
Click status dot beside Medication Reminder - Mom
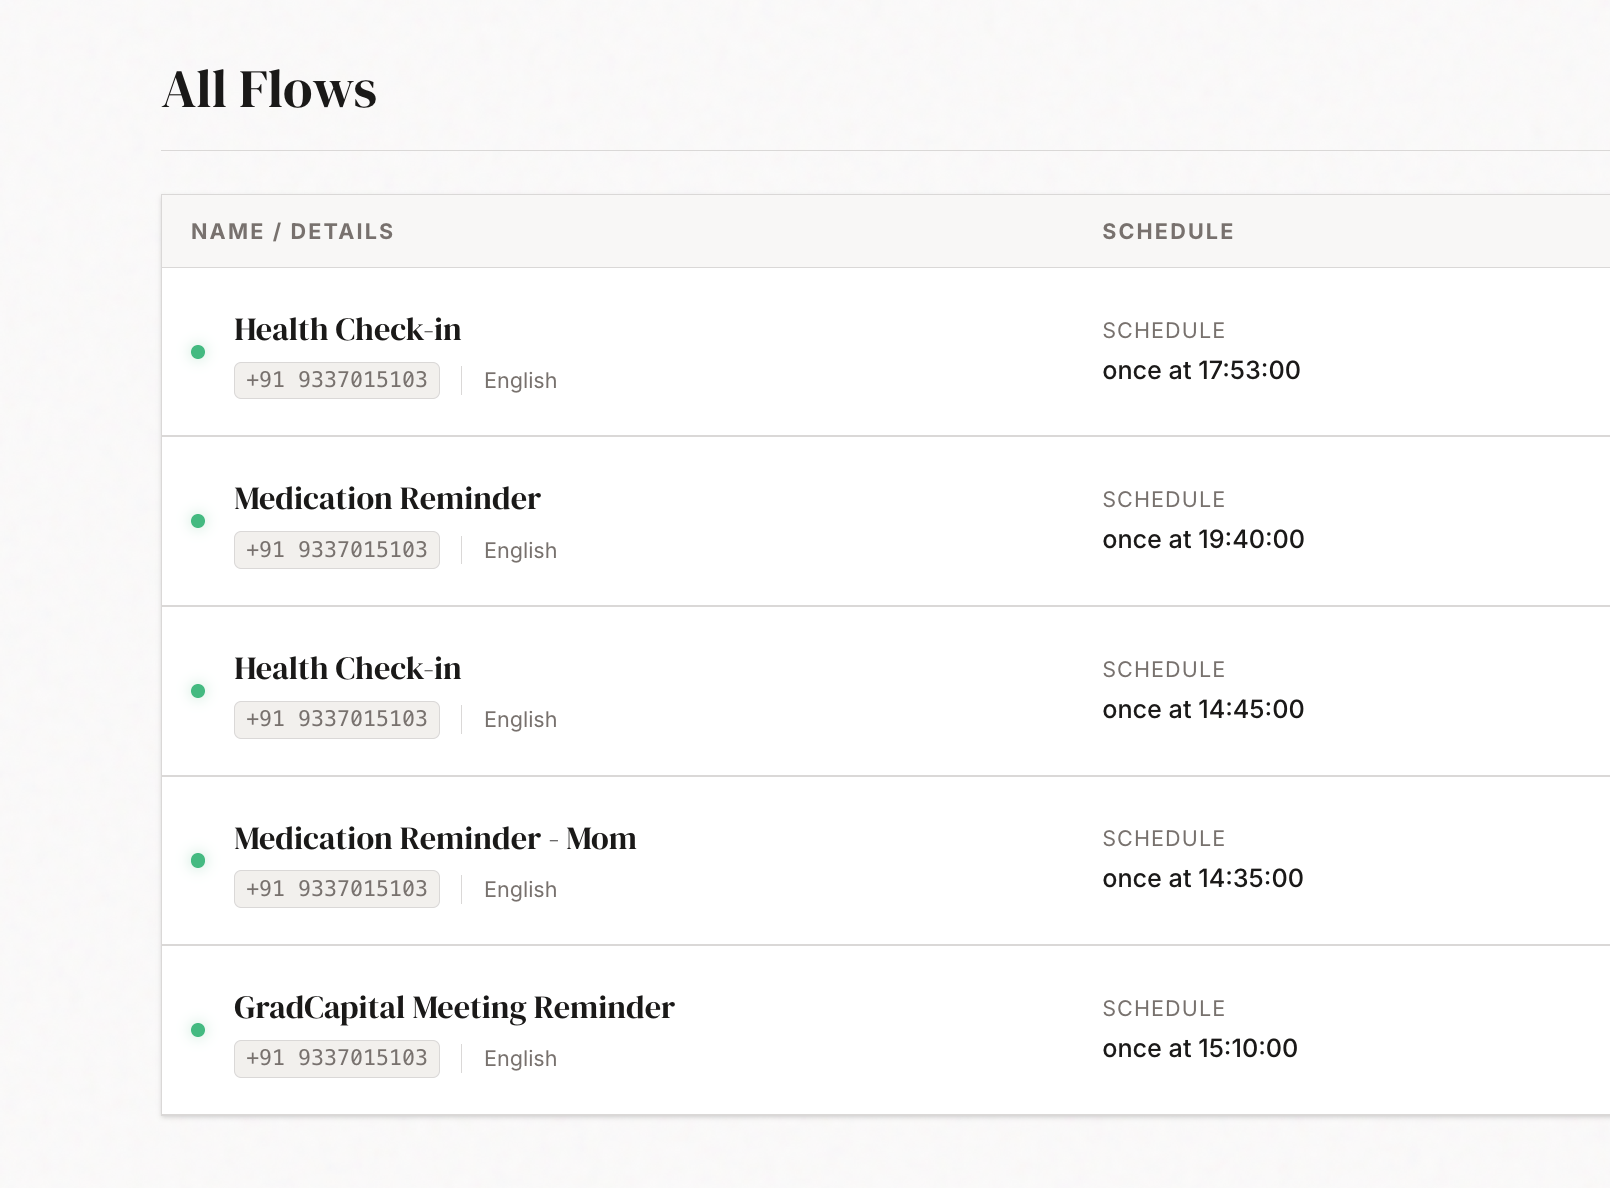click(x=198, y=860)
